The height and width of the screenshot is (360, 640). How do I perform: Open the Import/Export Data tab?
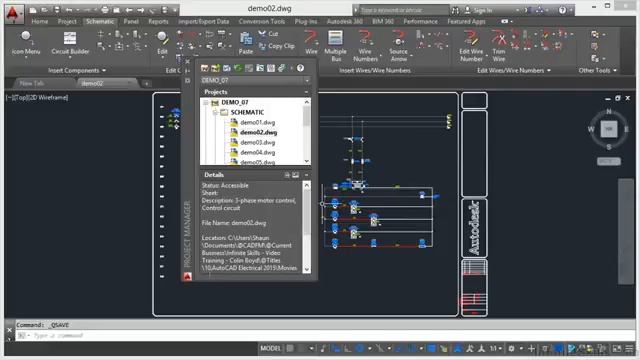[x=203, y=21]
